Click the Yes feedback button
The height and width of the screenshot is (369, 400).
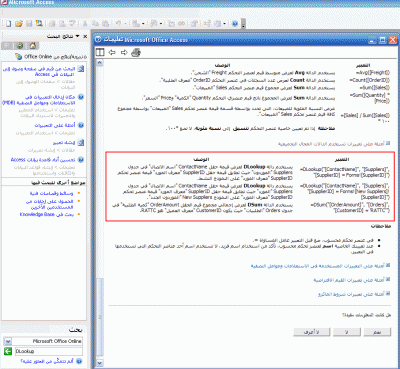click(x=377, y=332)
